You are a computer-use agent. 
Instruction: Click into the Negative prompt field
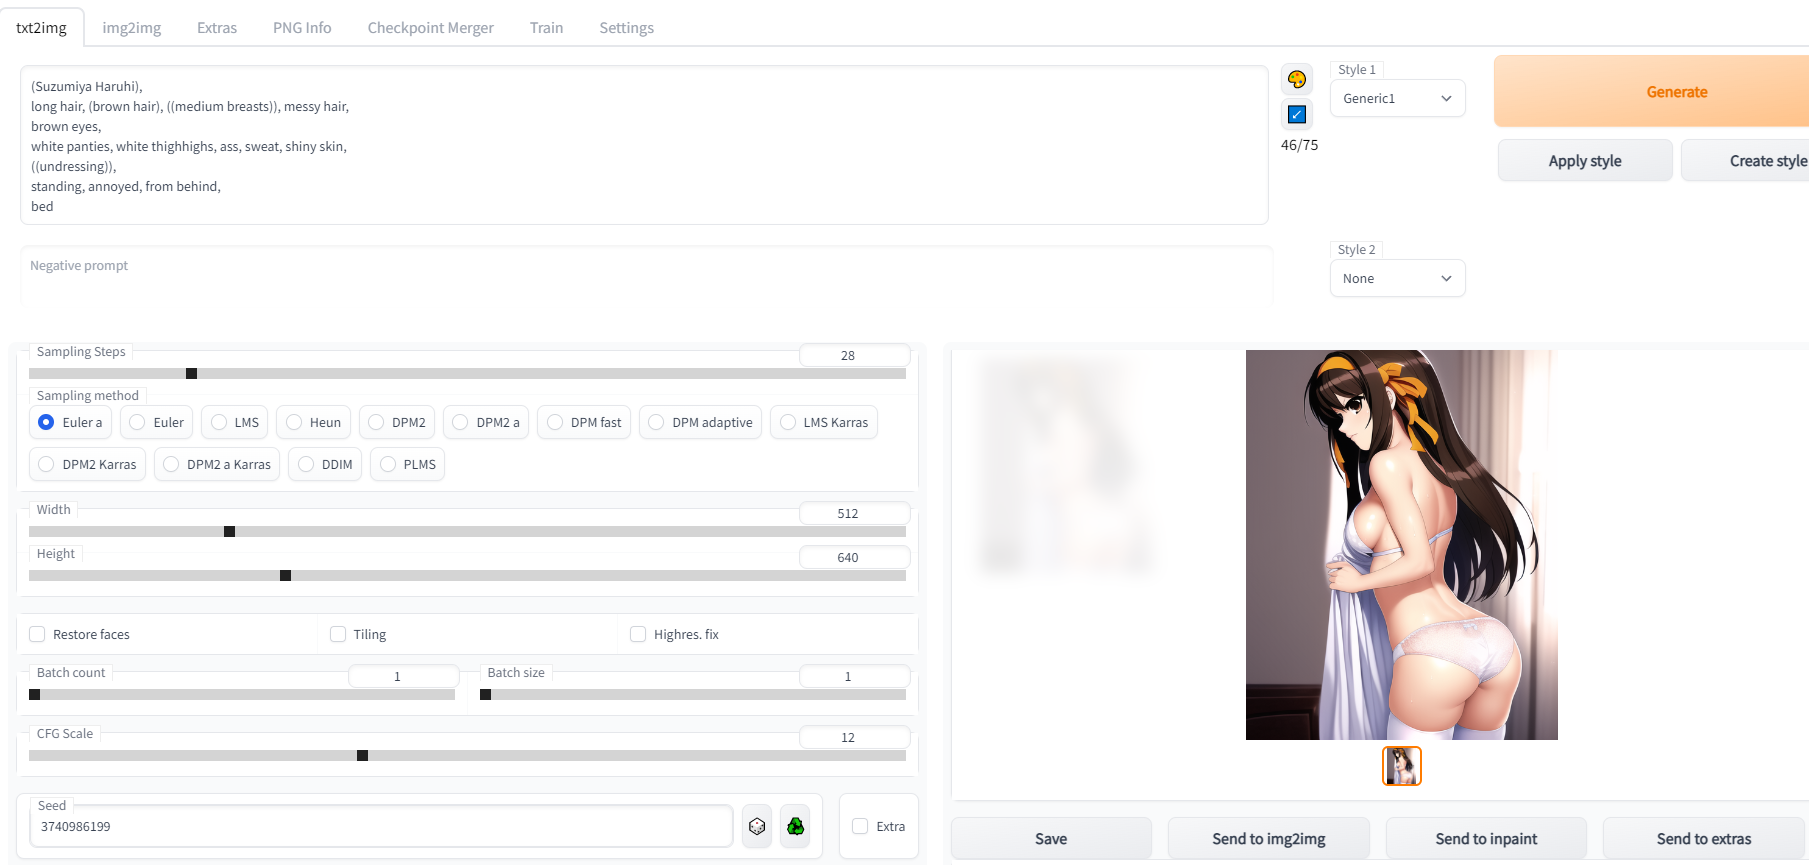(646, 274)
